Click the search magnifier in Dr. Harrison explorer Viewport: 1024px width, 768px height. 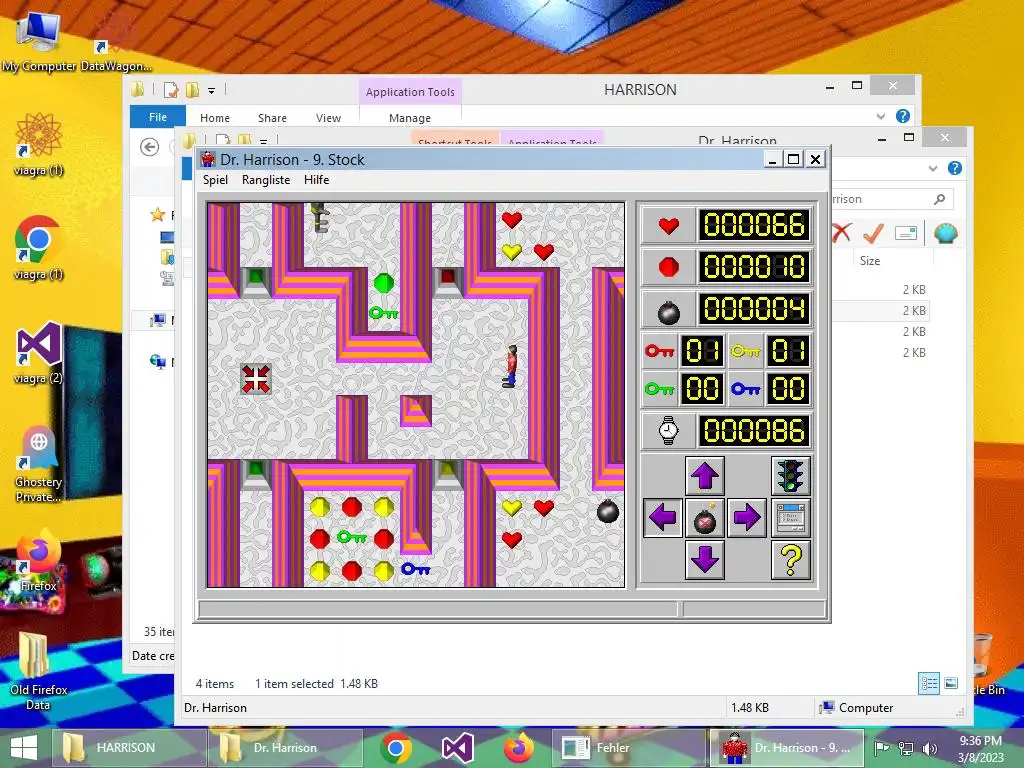(939, 199)
